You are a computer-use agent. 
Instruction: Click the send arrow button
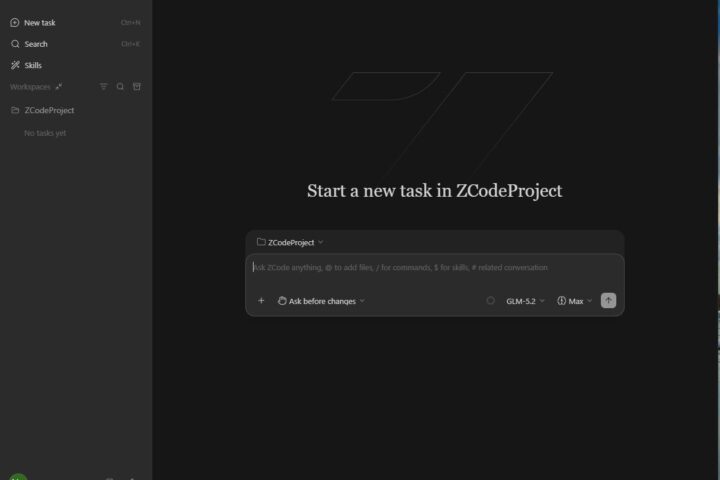[x=608, y=301]
